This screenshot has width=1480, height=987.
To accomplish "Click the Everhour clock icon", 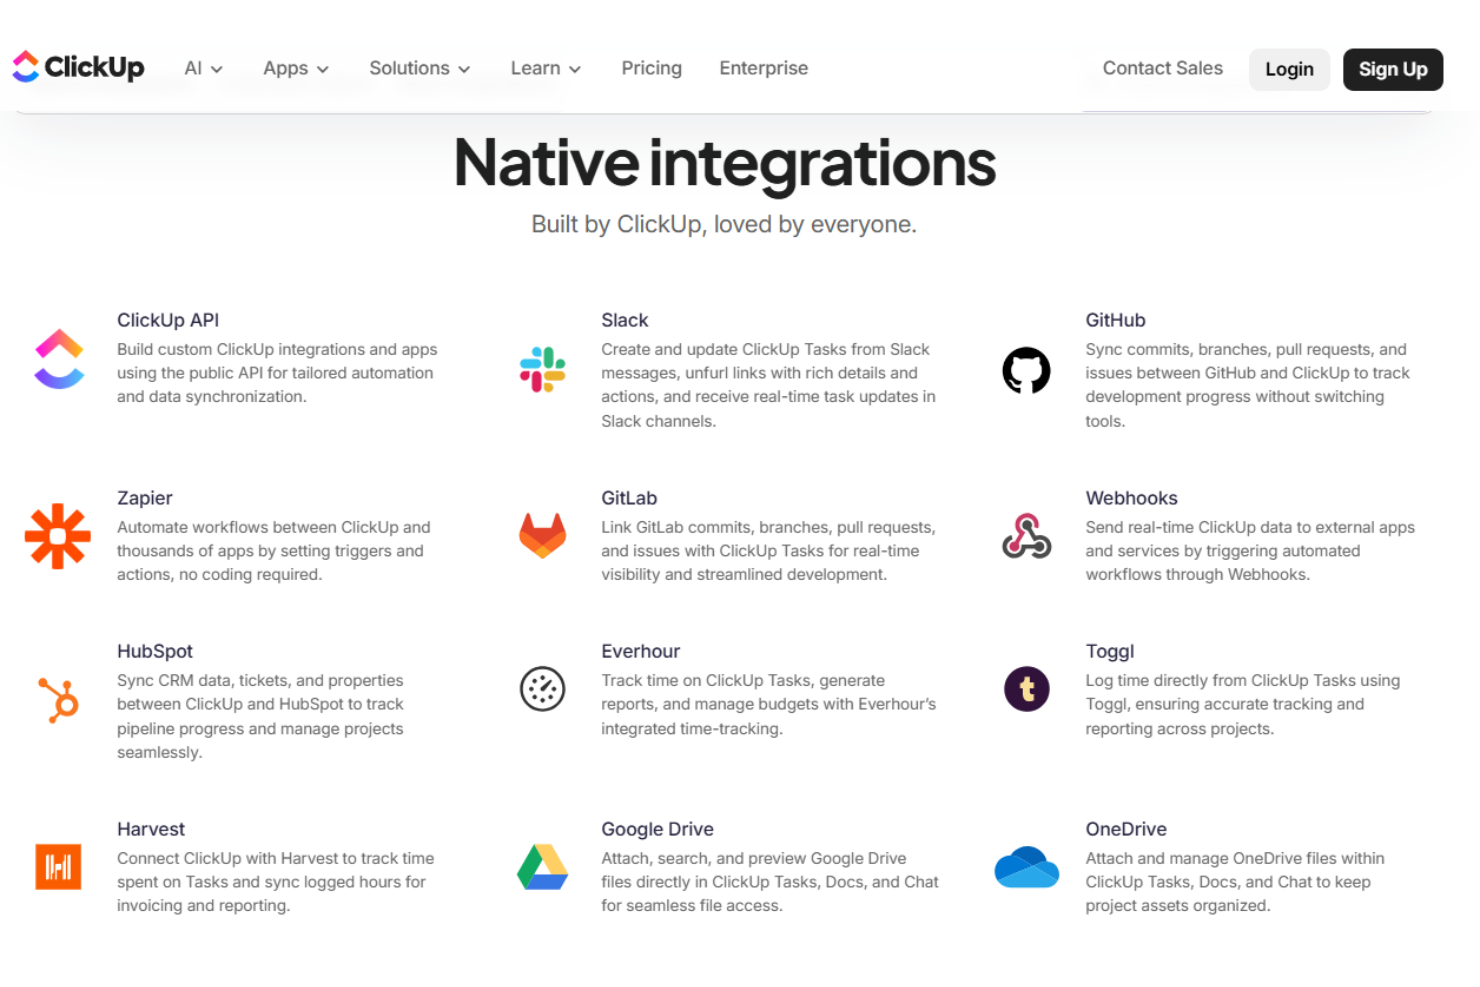I will click(x=542, y=689).
